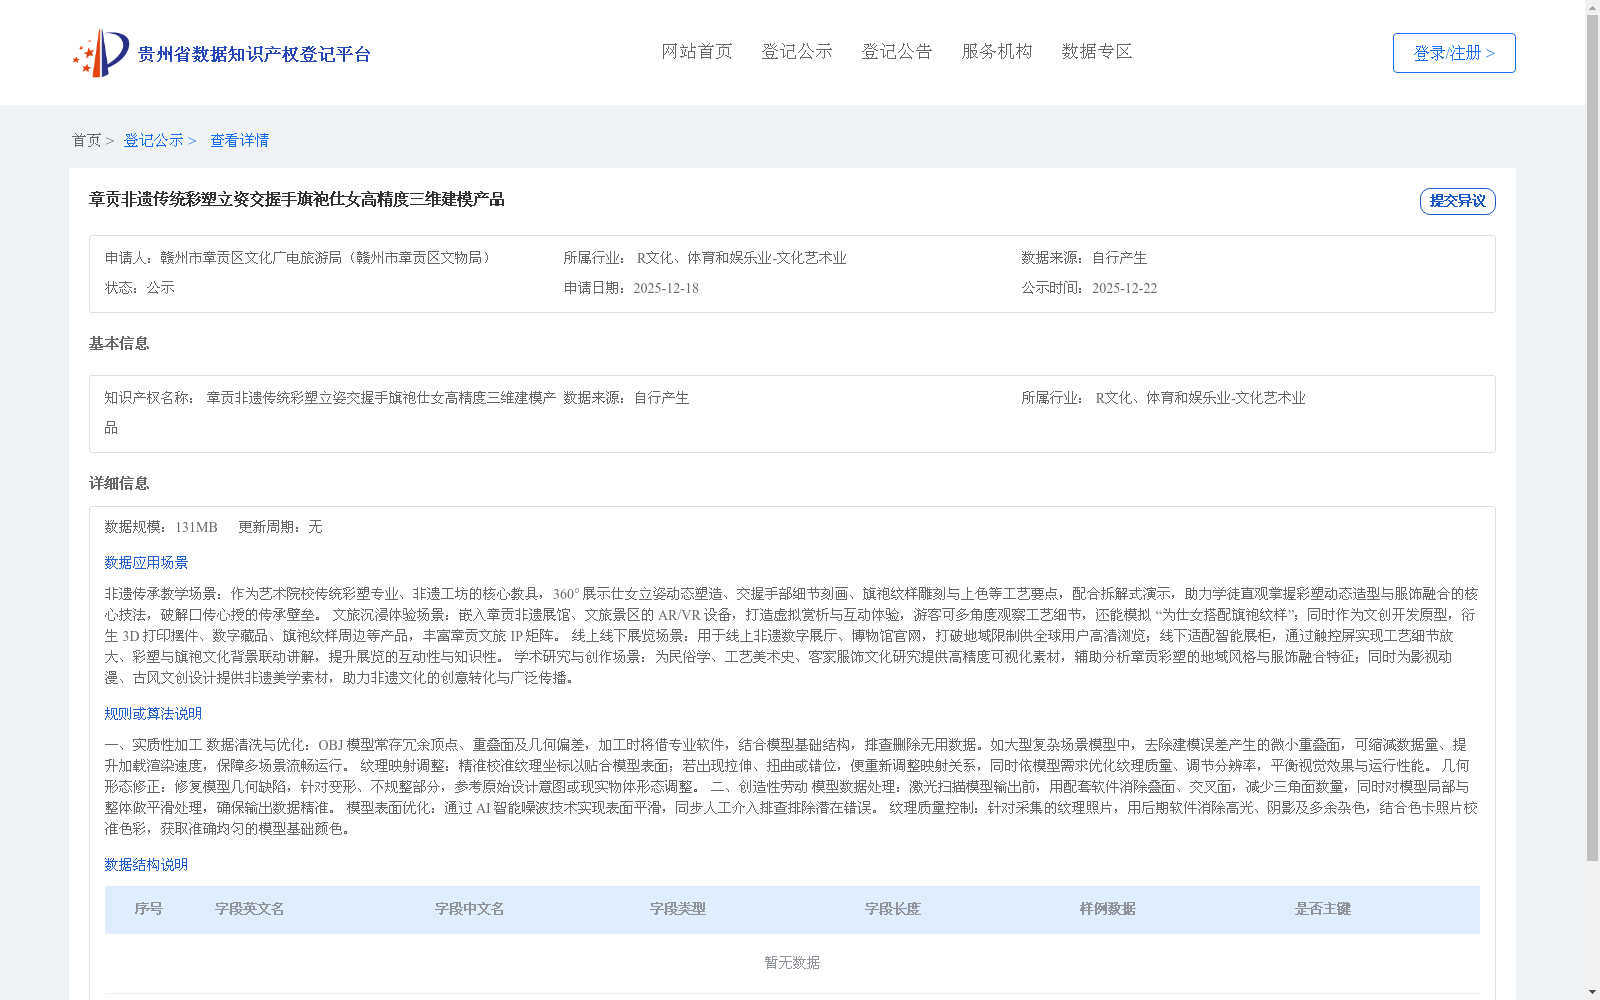The height and width of the screenshot is (1000, 1600).
Task: Click the 字段英文名 column header
Action: tap(249, 909)
